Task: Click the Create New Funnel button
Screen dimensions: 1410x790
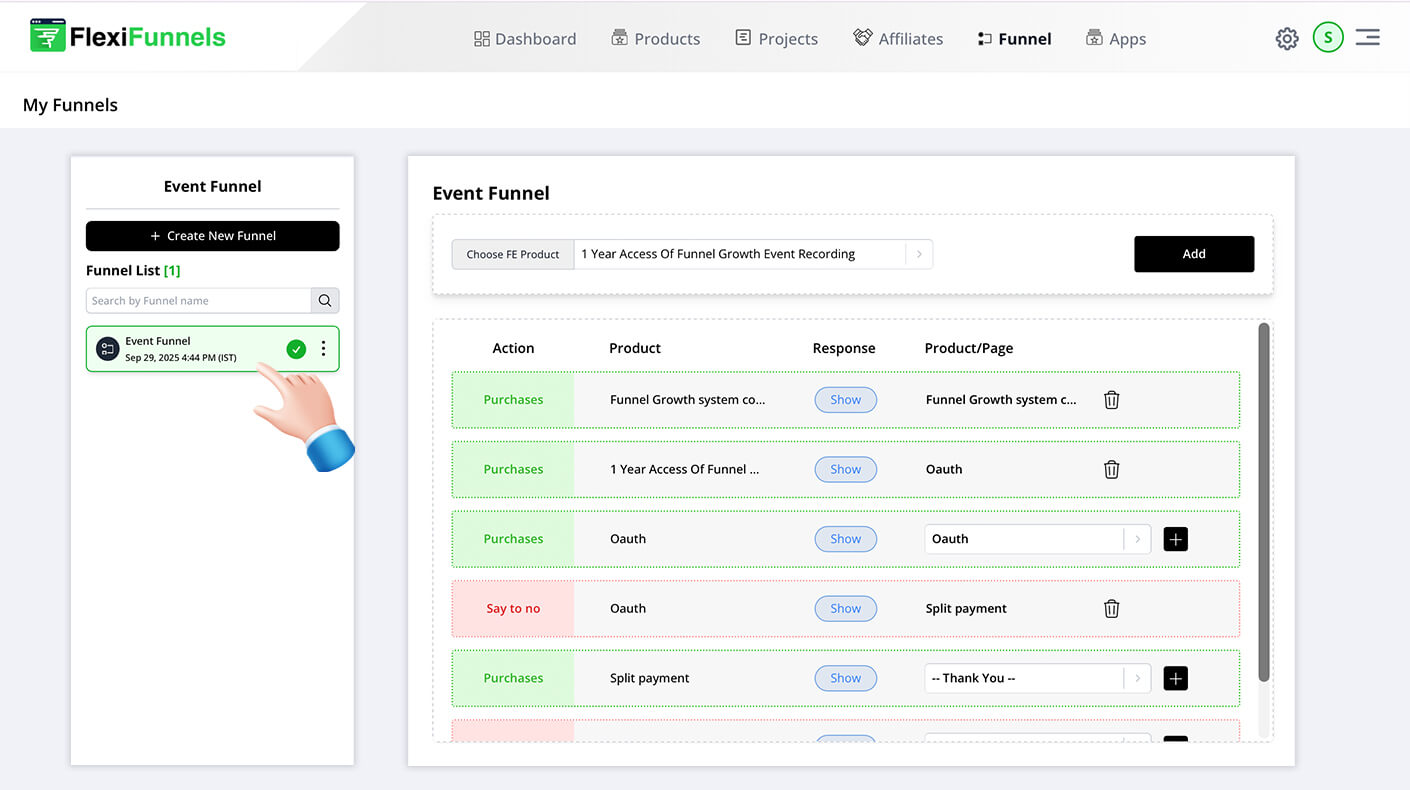Action: (213, 236)
